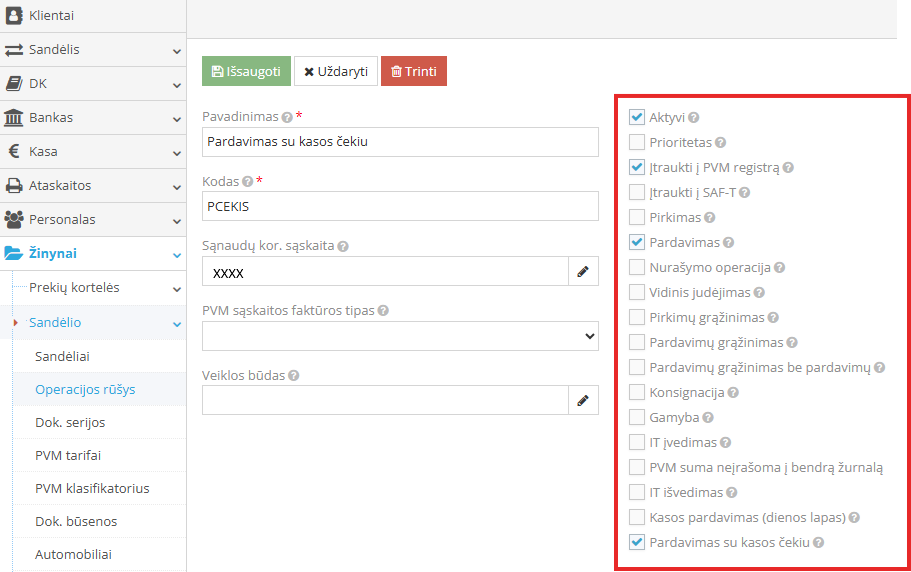Image resolution: width=911 pixels, height=572 pixels.
Task: Click the Uždaryti button
Action: tap(336, 71)
